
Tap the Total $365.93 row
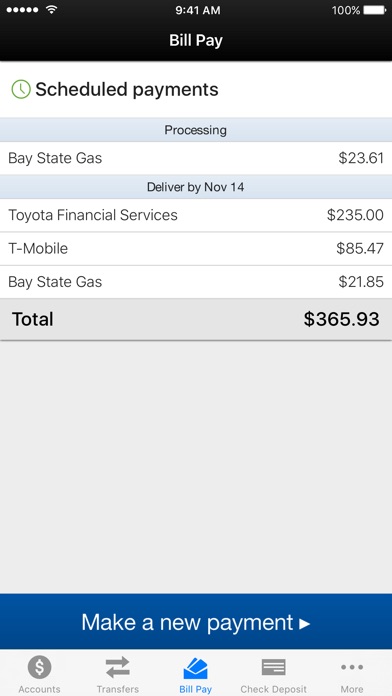196,320
